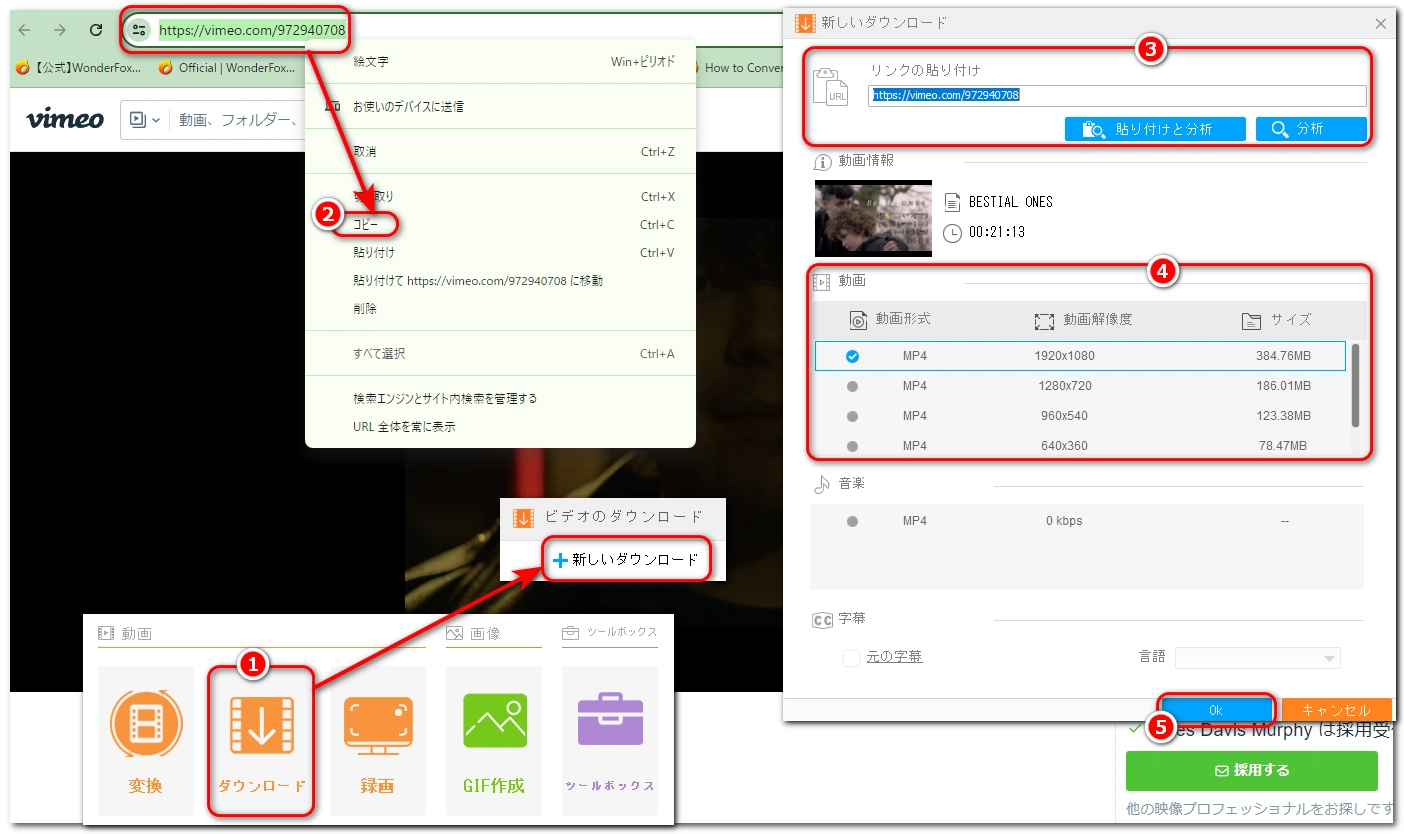Viewport: 1404px width, 834px height.
Task: Select the MP4 640x360 radio option
Action: (852, 446)
